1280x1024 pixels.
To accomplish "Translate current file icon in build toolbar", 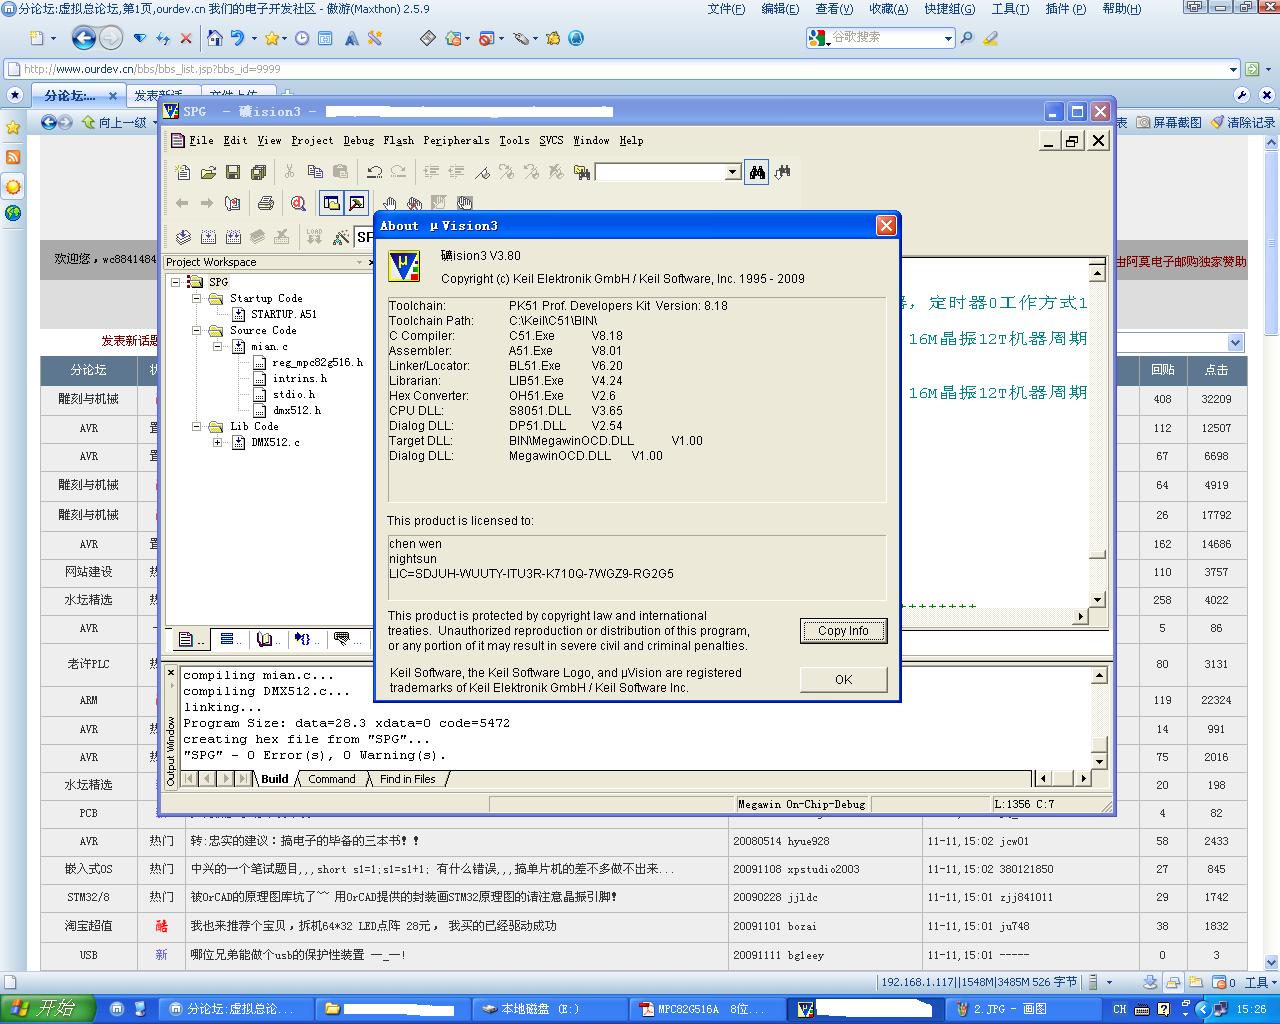I will pyautogui.click(x=183, y=237).
